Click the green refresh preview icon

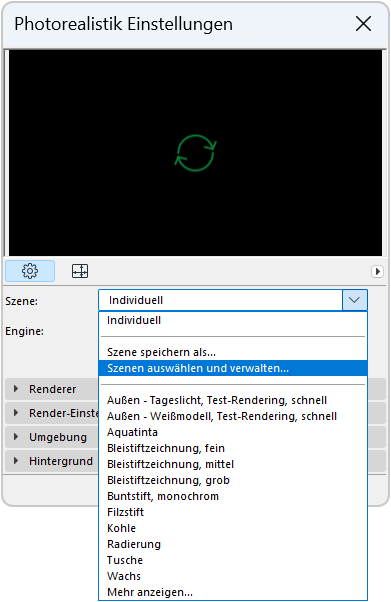pyautogui.click(x=196, y=153)
